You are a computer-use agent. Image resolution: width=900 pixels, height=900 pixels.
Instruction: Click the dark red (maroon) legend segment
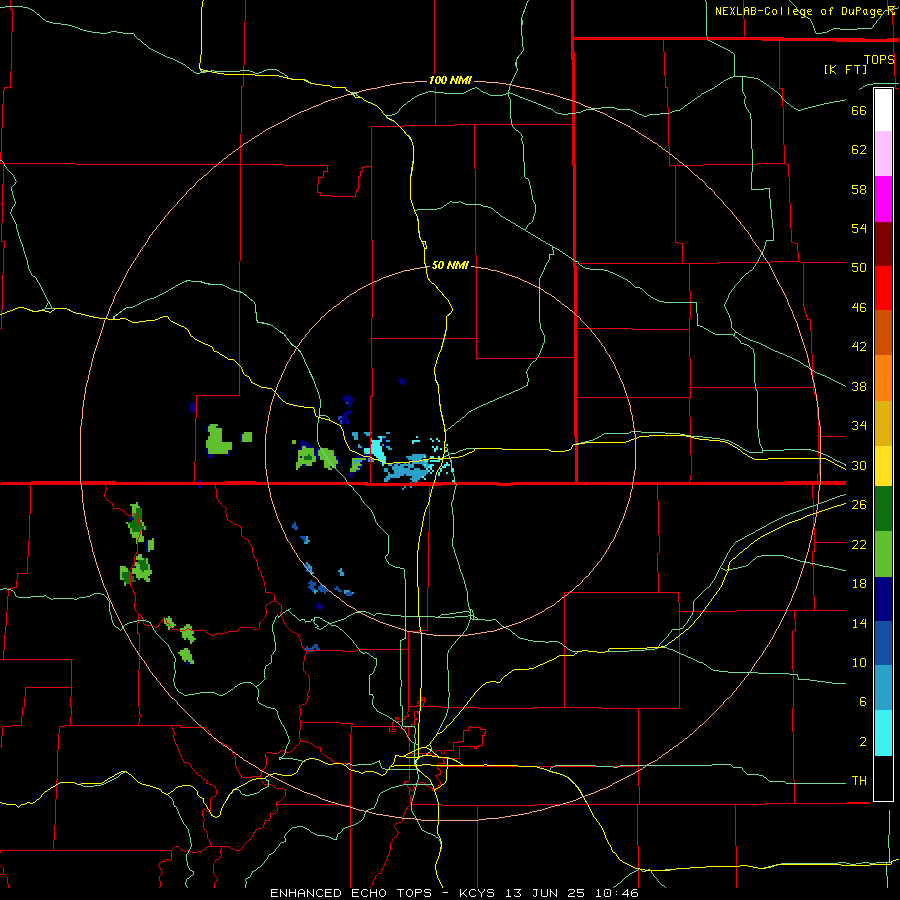coord(883,244)
